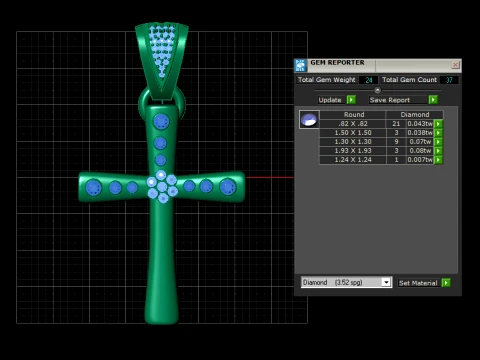This screenshot has width=480, height=360.
Task: Select the center gem of the flower cluster
Action: tap(162, 187)
